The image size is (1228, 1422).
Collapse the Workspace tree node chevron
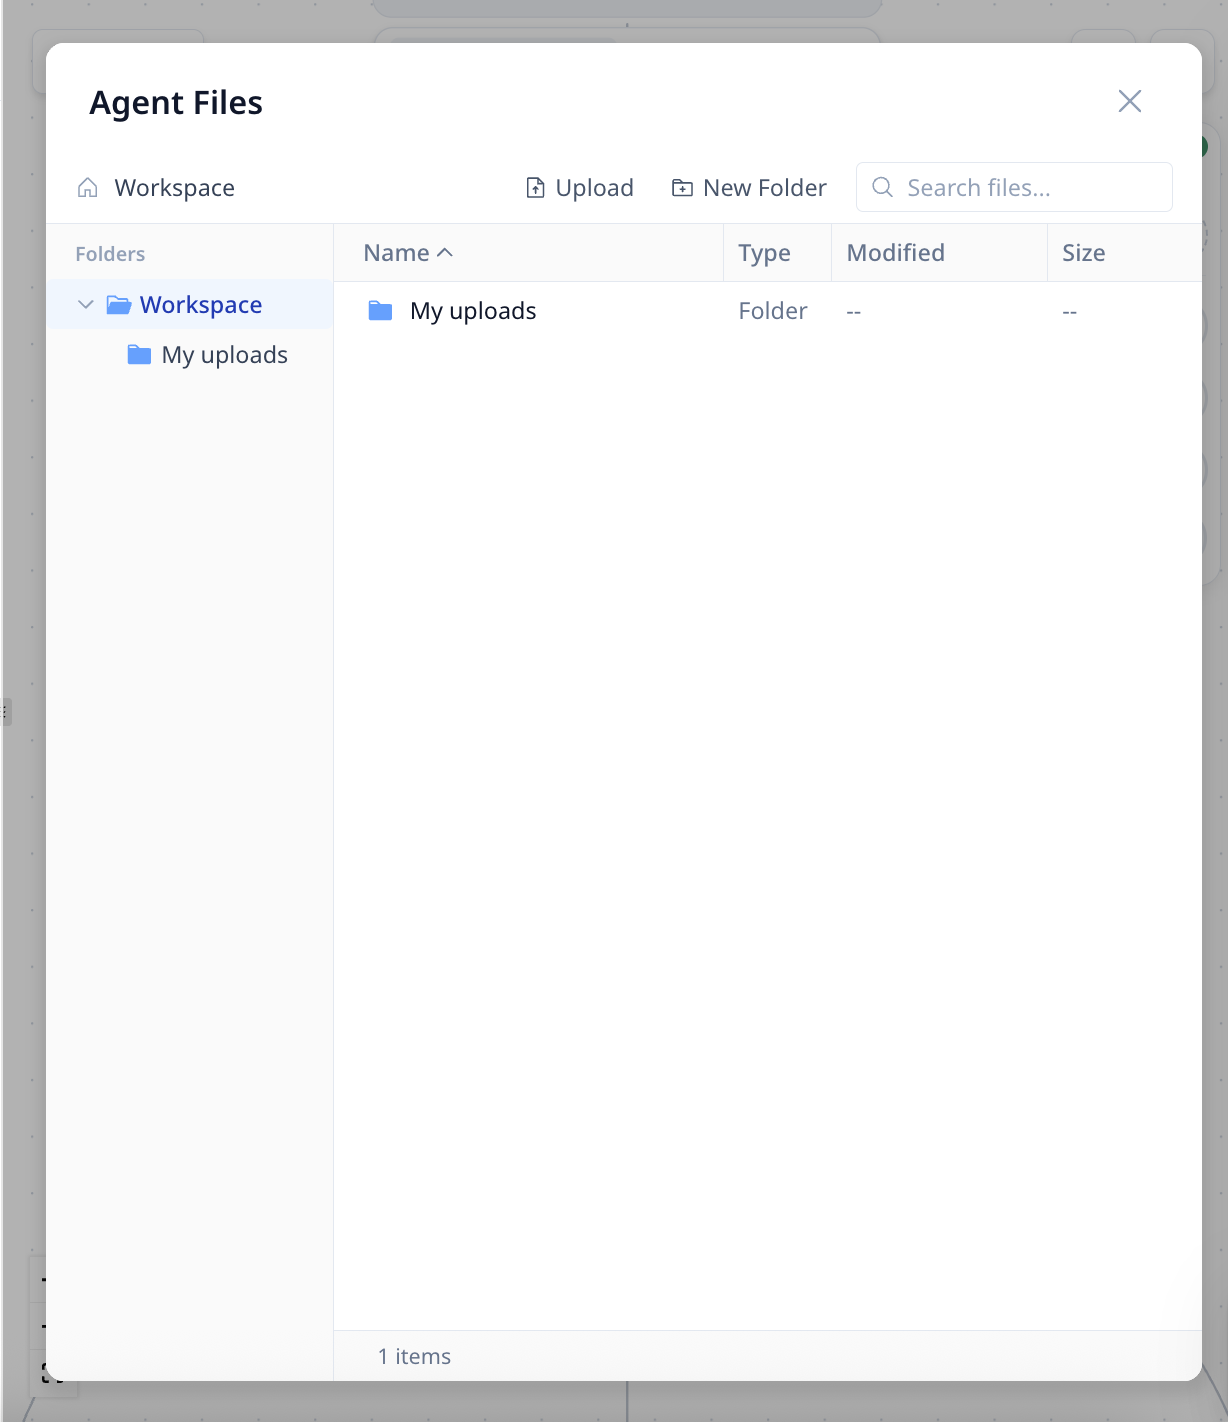pos(86,305)
